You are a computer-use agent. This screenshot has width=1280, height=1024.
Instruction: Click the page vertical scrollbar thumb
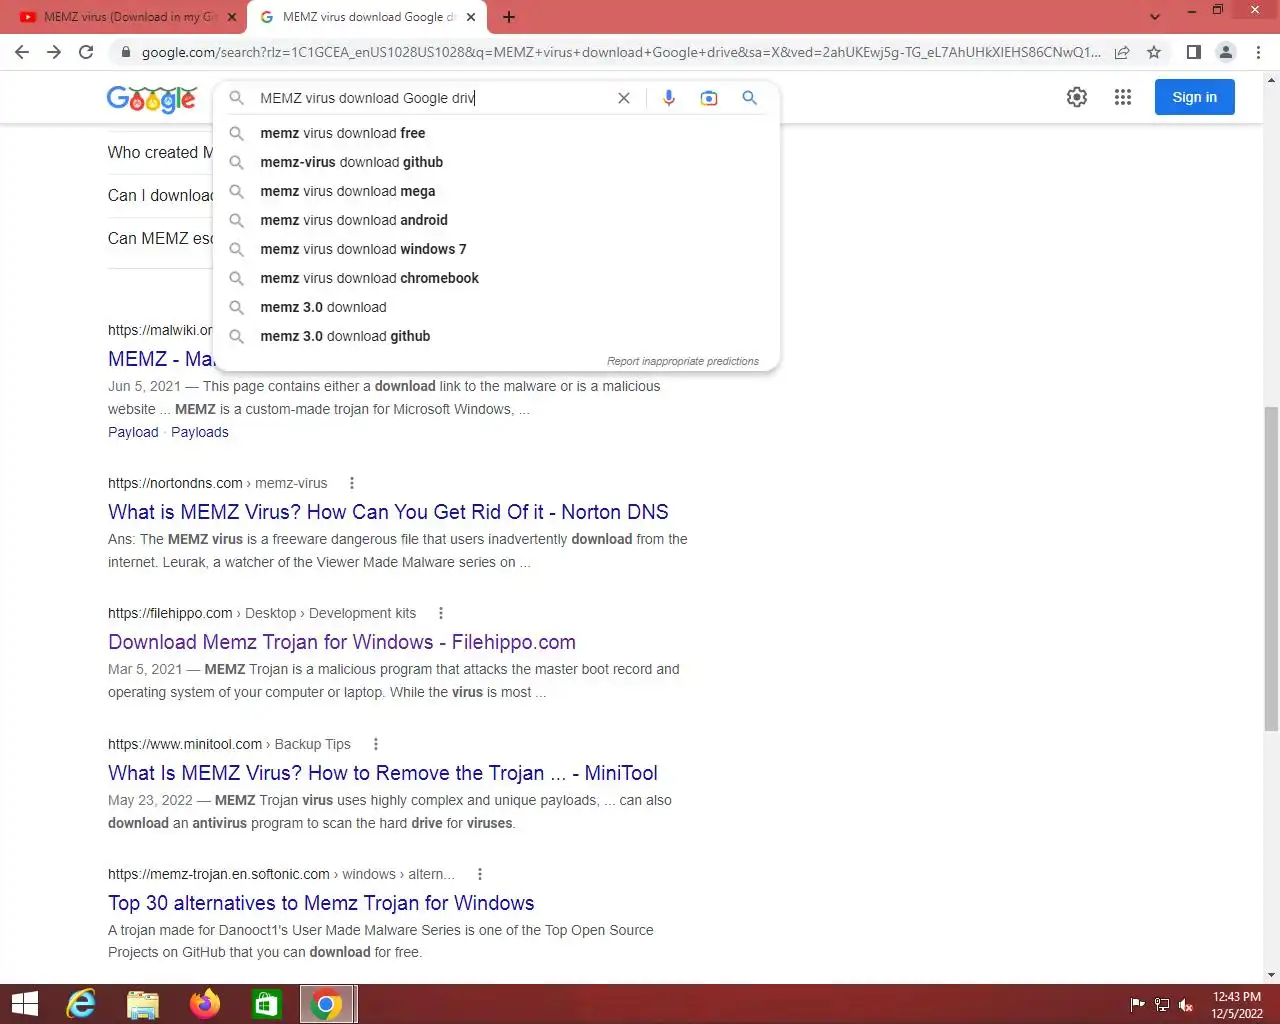(x=1271, y=569)
